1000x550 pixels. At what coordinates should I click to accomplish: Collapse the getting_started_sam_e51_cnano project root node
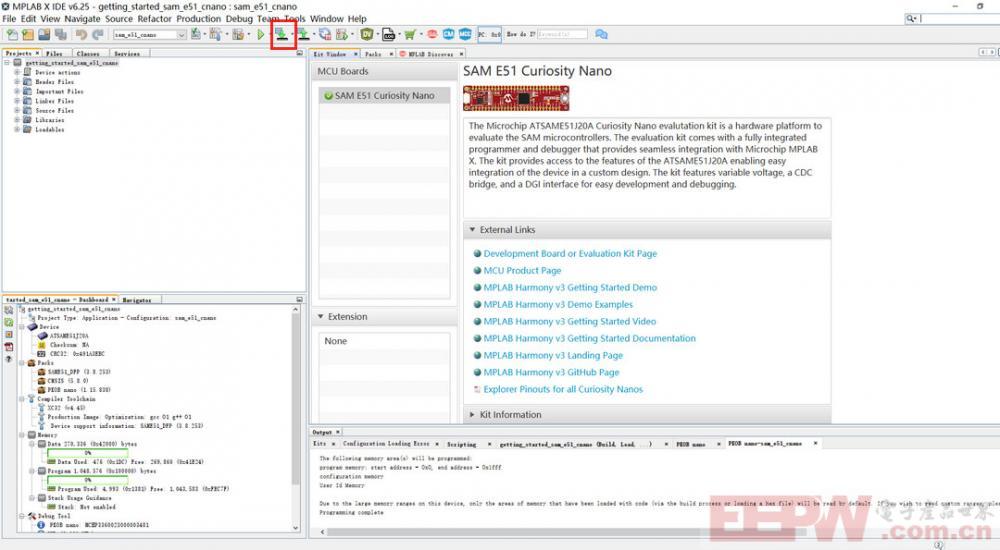(7, 63)
